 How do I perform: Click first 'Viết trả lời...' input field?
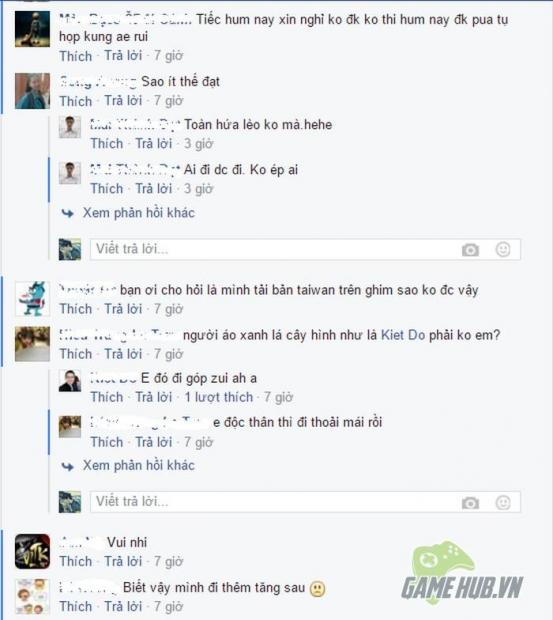[305, 250]
